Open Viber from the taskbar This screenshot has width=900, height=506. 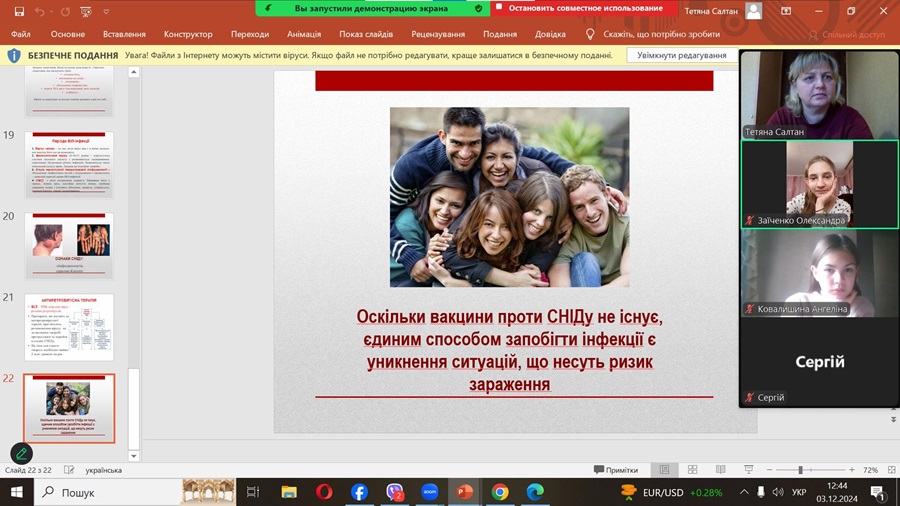(395, 492)
